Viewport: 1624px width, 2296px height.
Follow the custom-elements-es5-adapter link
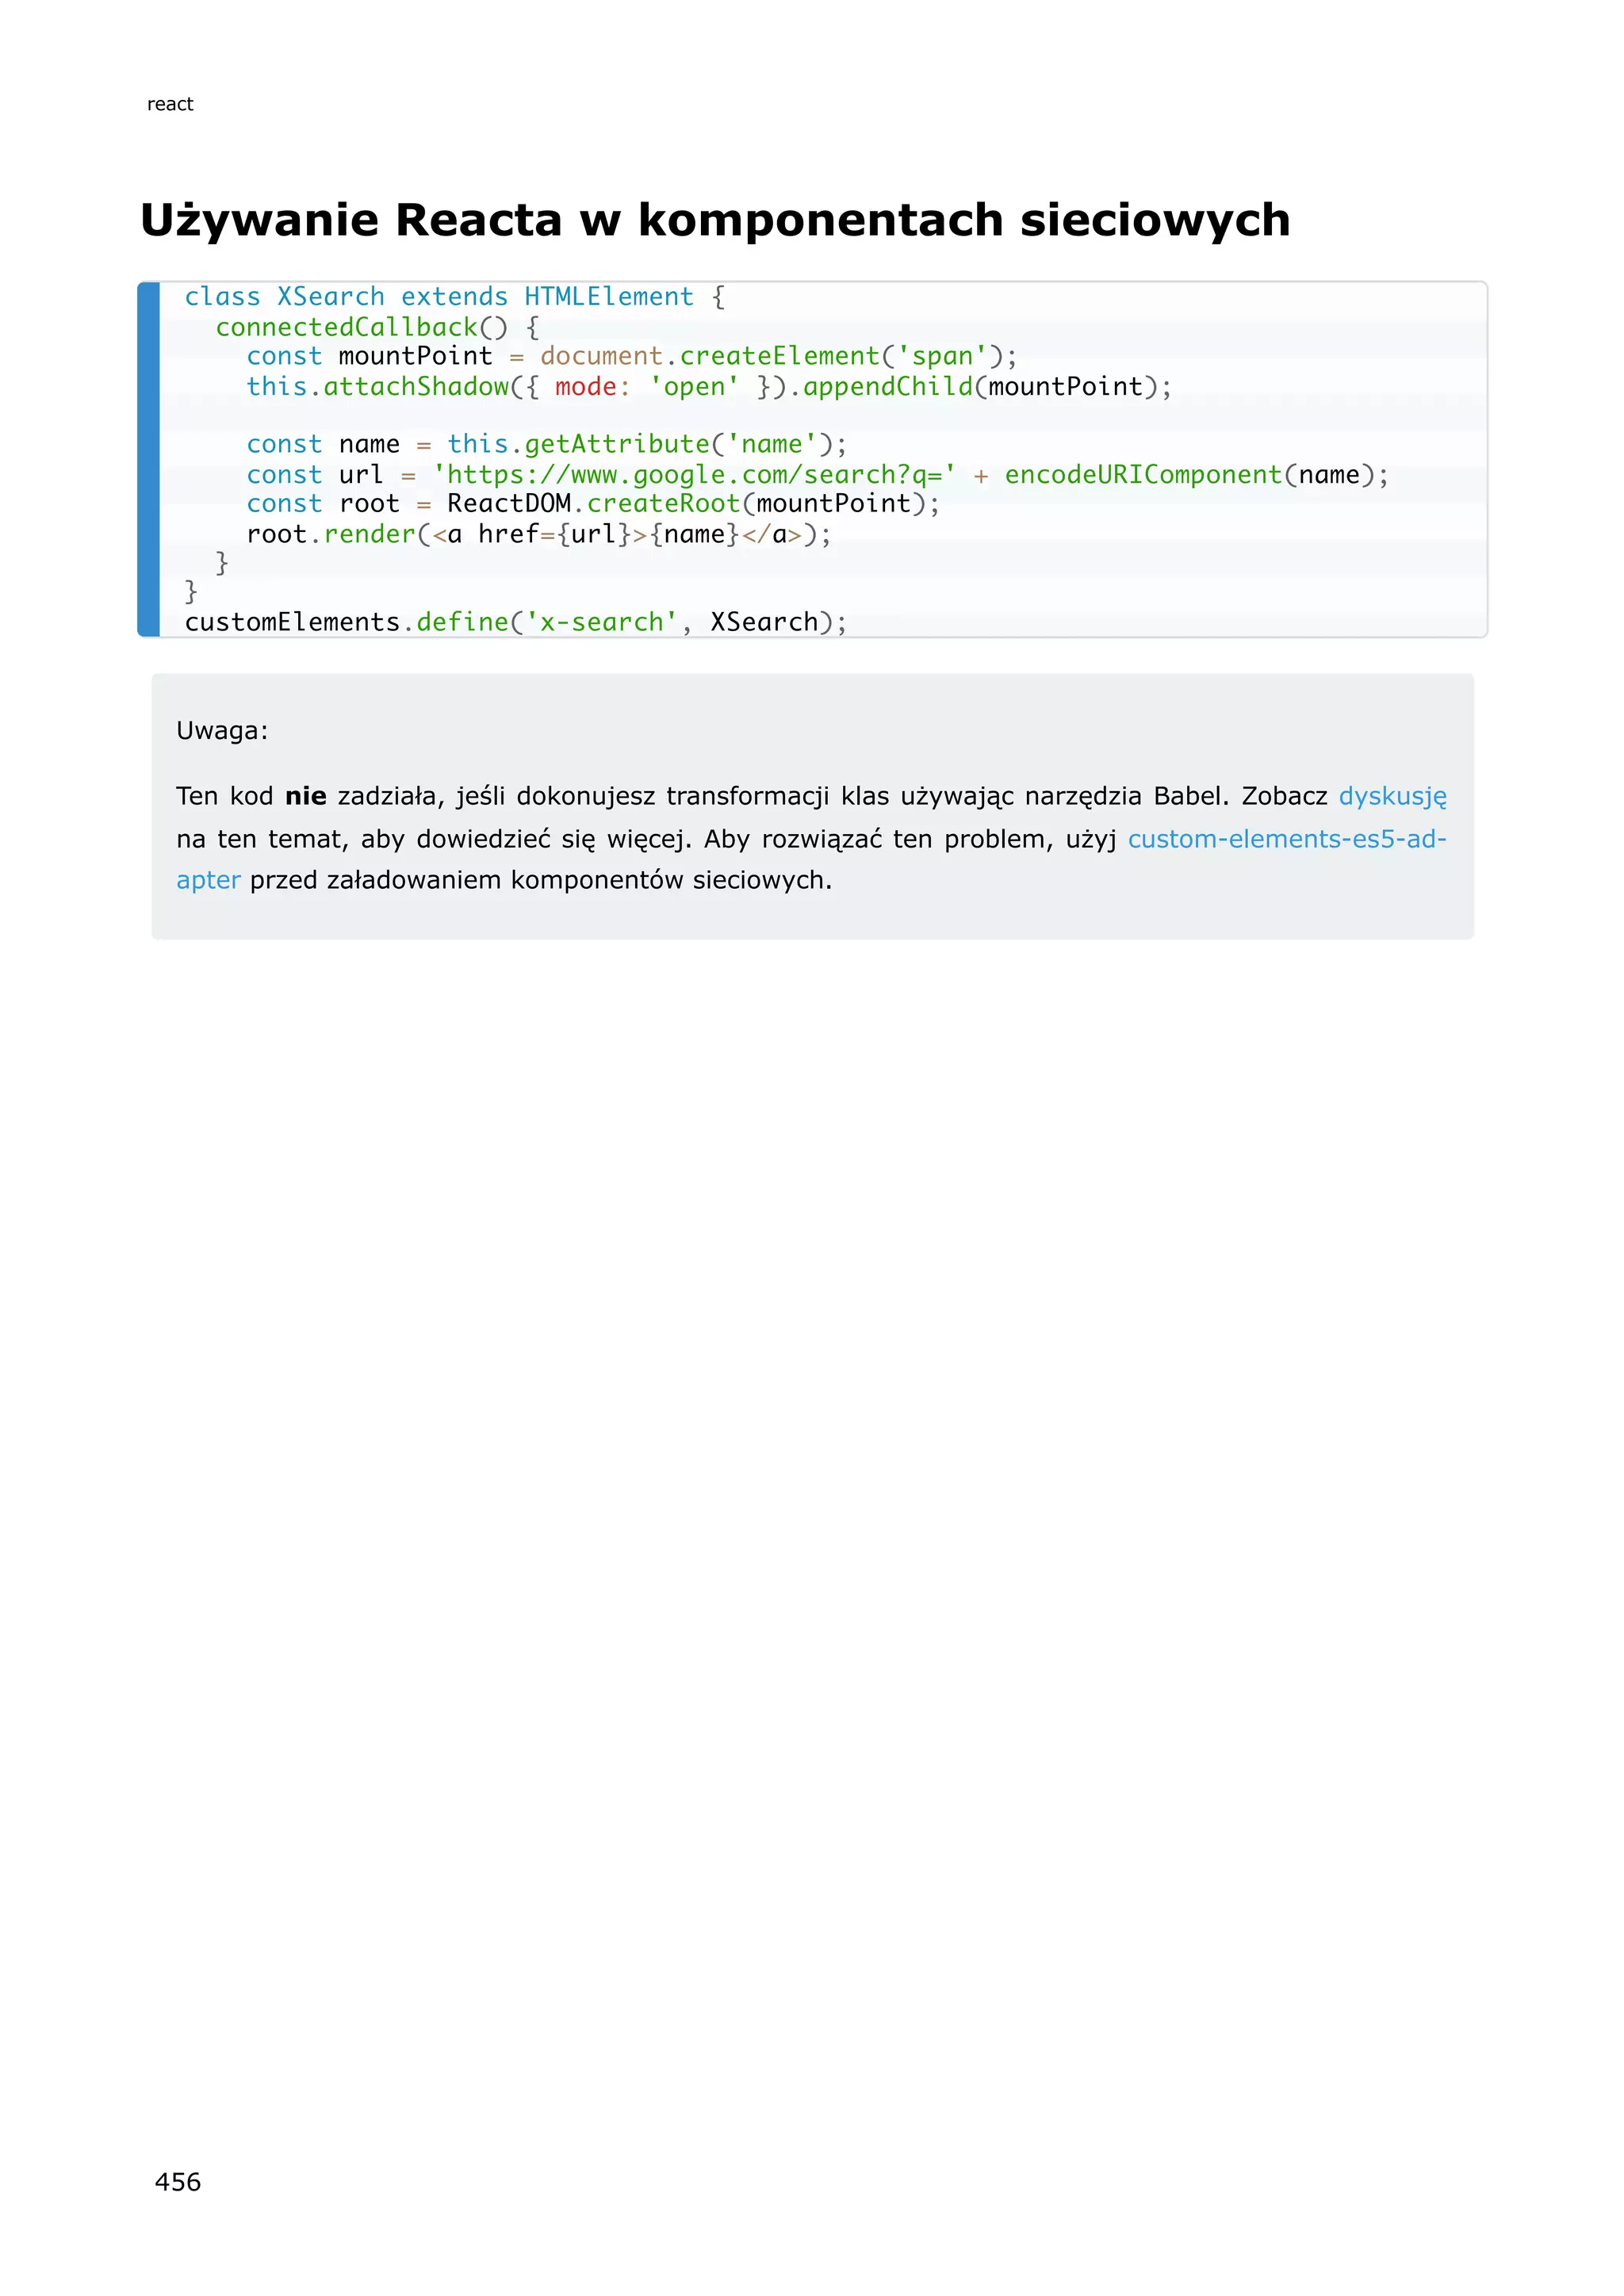click(1286, 839)
